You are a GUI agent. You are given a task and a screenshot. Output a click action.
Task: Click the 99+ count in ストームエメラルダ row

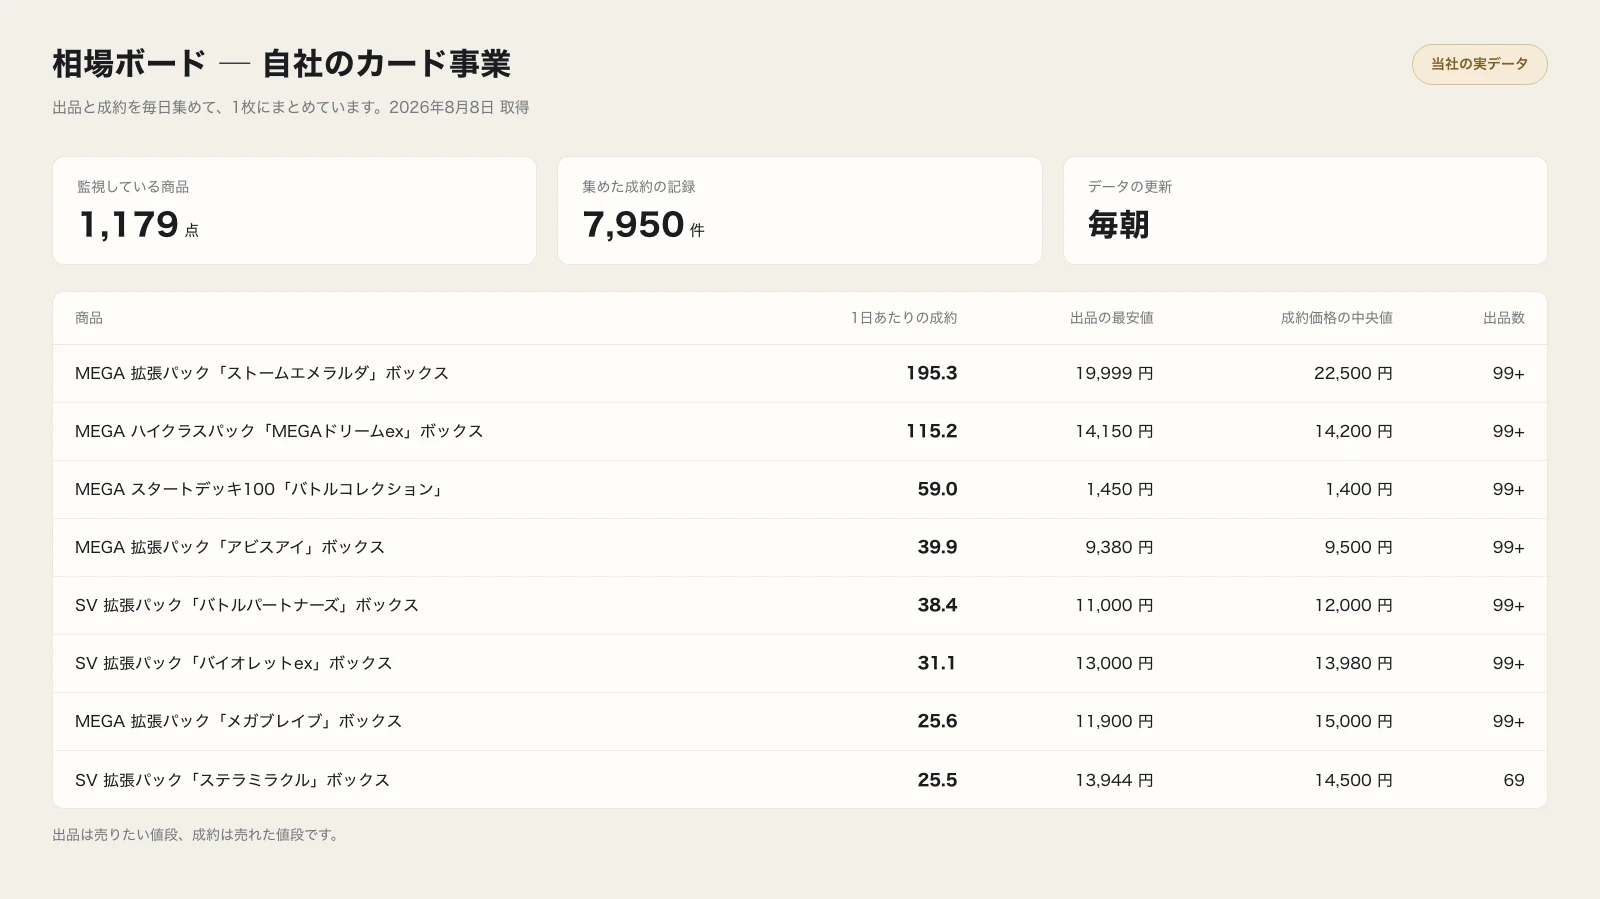click(1508, 373)
